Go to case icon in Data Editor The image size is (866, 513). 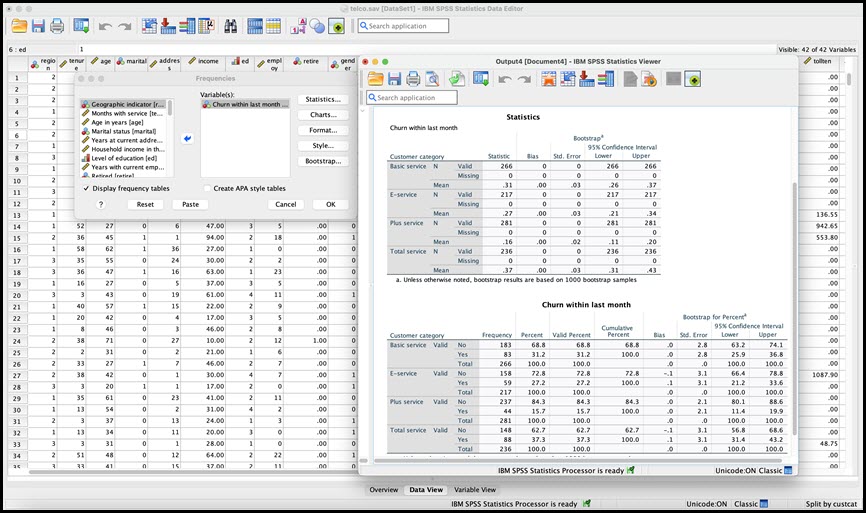(149, 26)
